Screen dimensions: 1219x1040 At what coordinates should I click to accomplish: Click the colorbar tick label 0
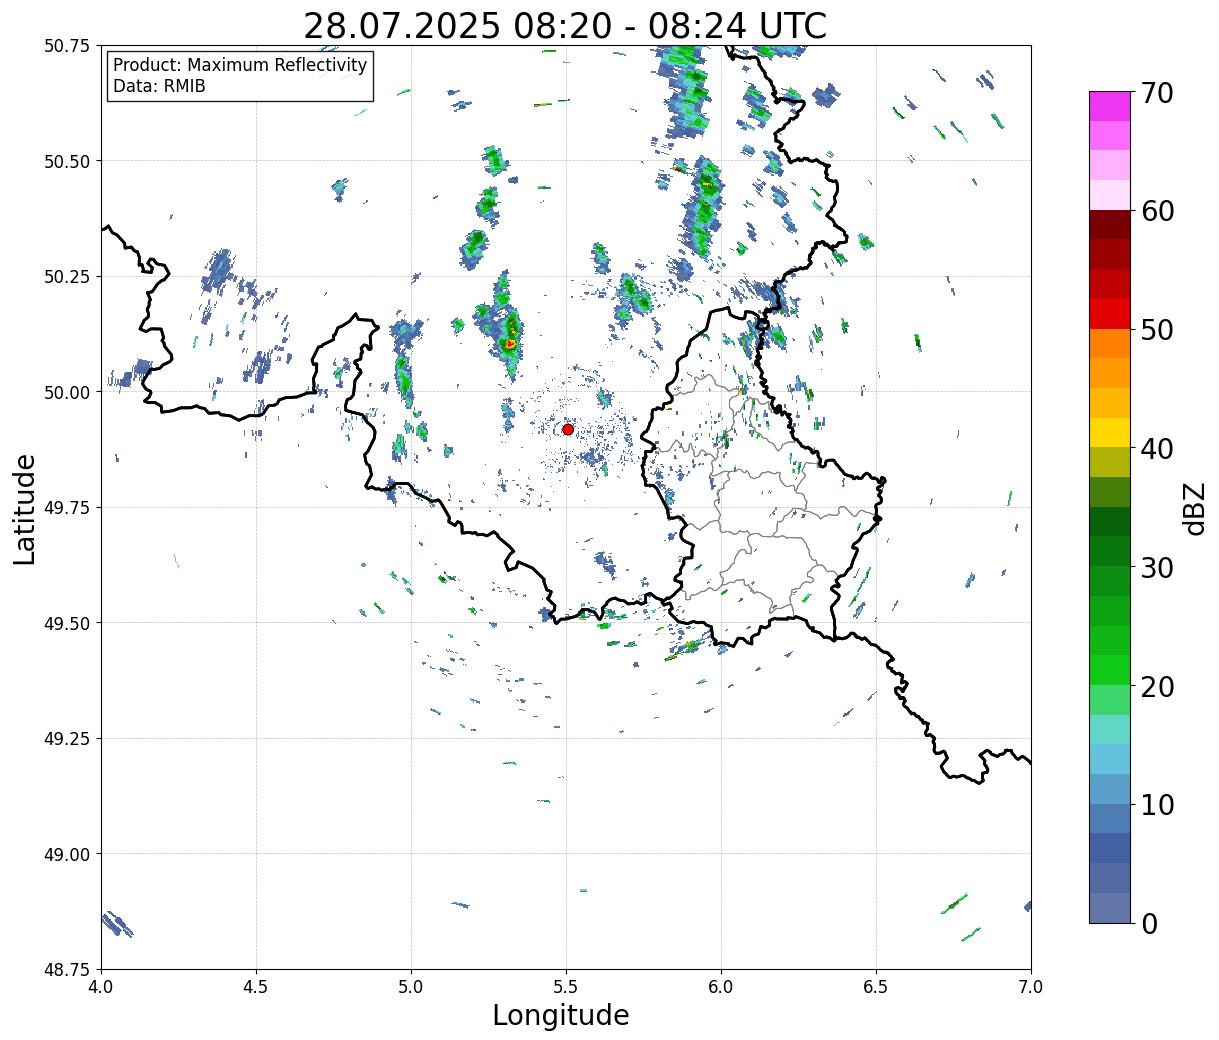tap(1148, 923)
